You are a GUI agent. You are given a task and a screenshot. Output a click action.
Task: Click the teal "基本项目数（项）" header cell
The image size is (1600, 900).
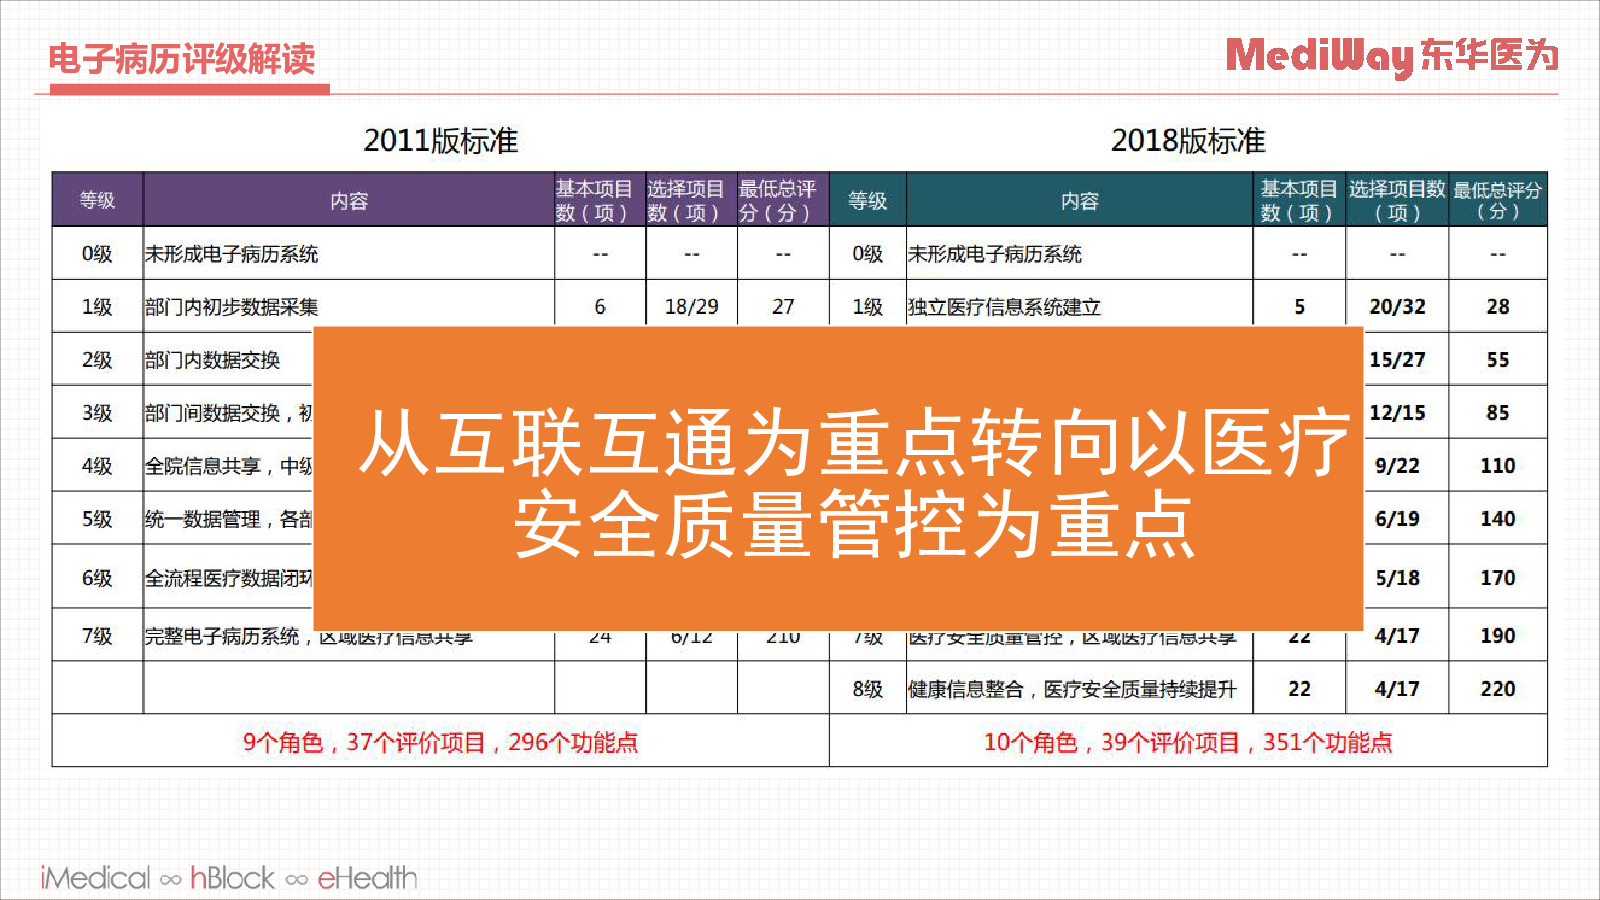1299,200
